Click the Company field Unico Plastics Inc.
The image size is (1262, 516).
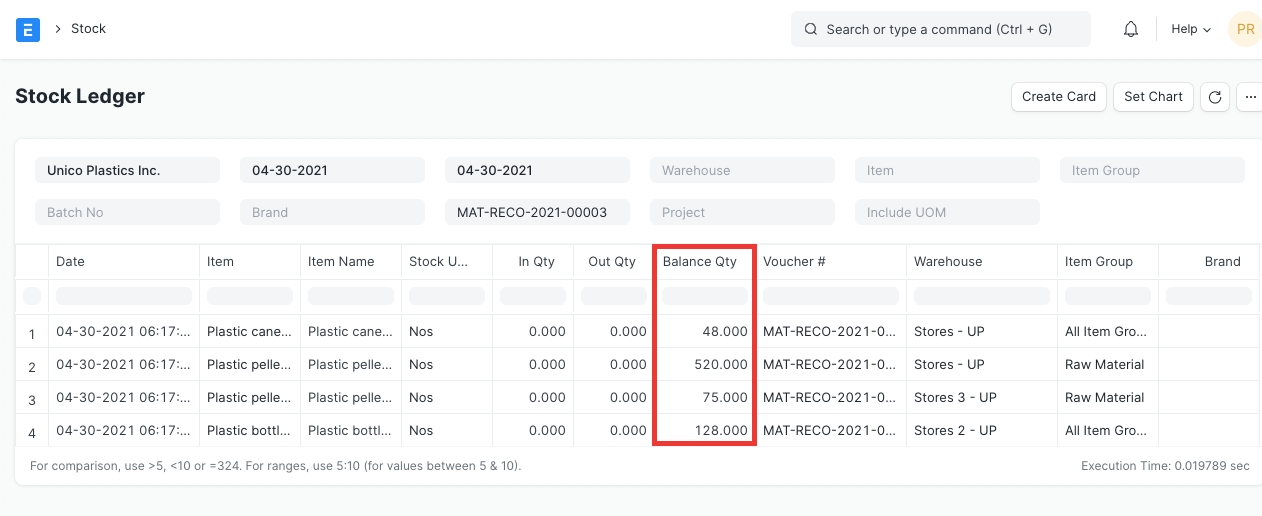pyautogui.click(x=127, y=170)
